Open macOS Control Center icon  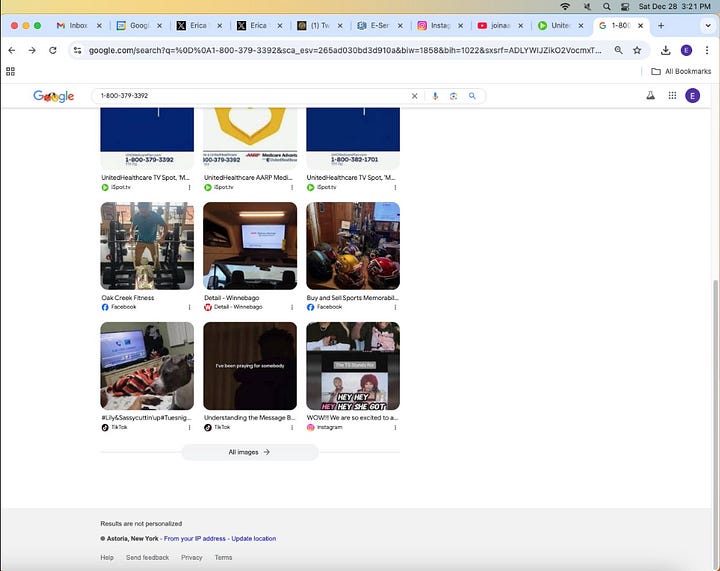[x=625, y=6]
